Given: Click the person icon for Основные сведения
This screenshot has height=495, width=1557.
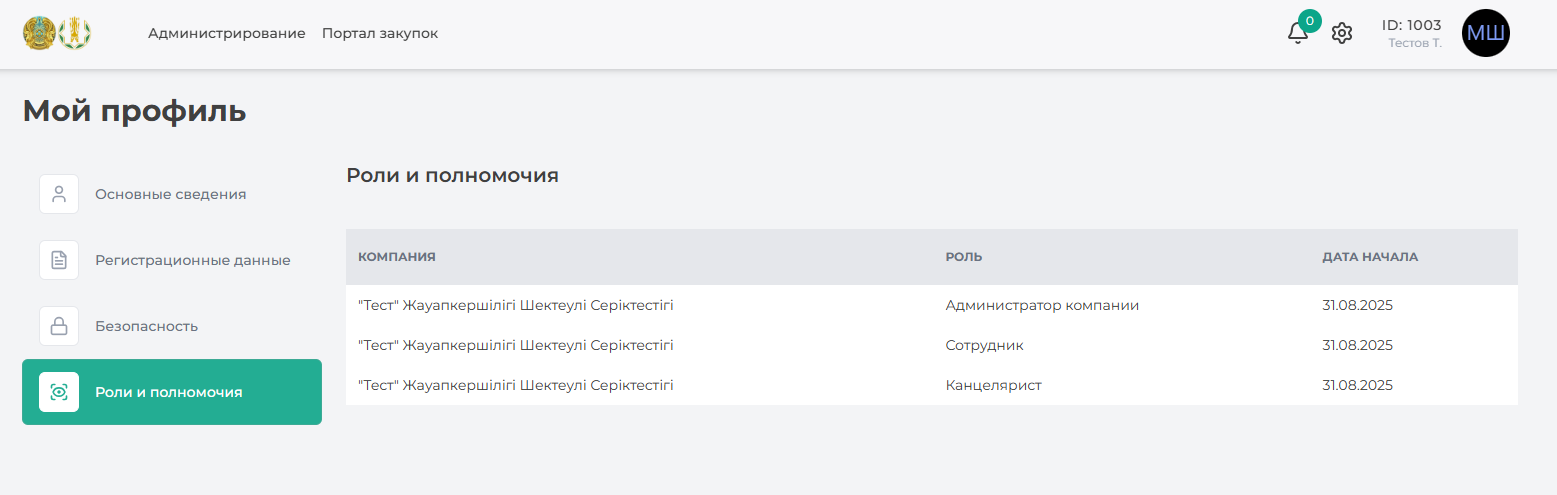Looking at the screenshot, I should click(59, 194).
